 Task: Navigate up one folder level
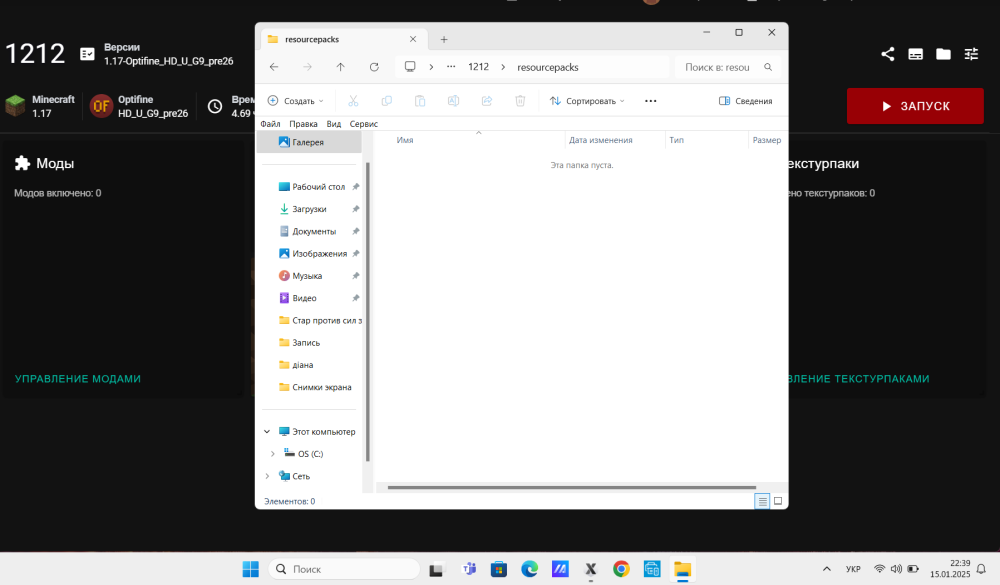tap(341, 67)
